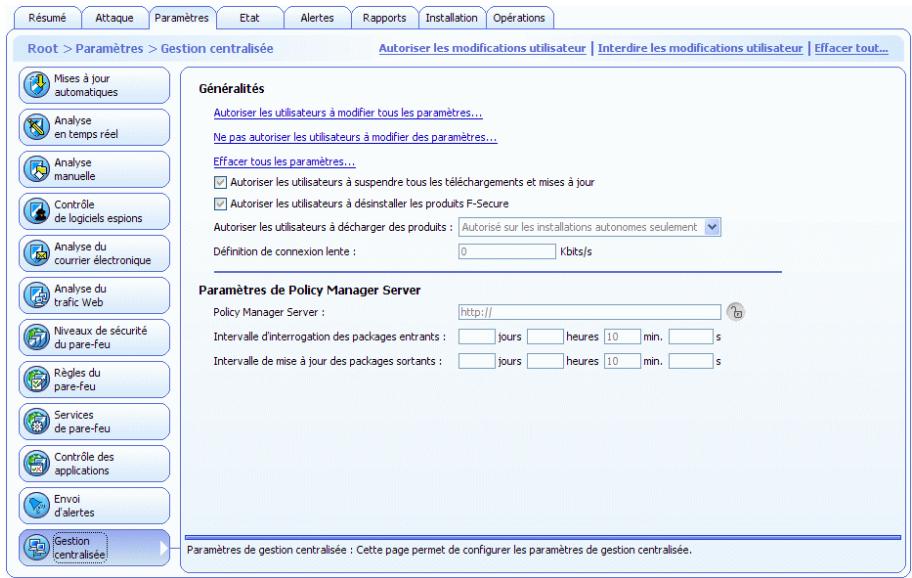Click Interdire les modifications utilisateur link
This screenshot has height=578, width=912.
click(700, 48)
